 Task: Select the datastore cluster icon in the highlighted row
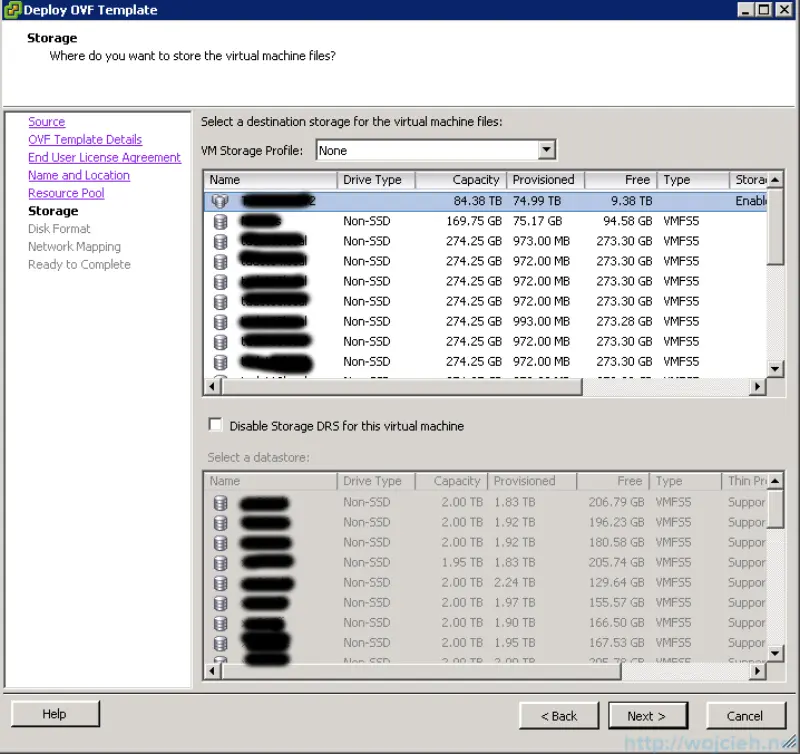click(221, 201)
